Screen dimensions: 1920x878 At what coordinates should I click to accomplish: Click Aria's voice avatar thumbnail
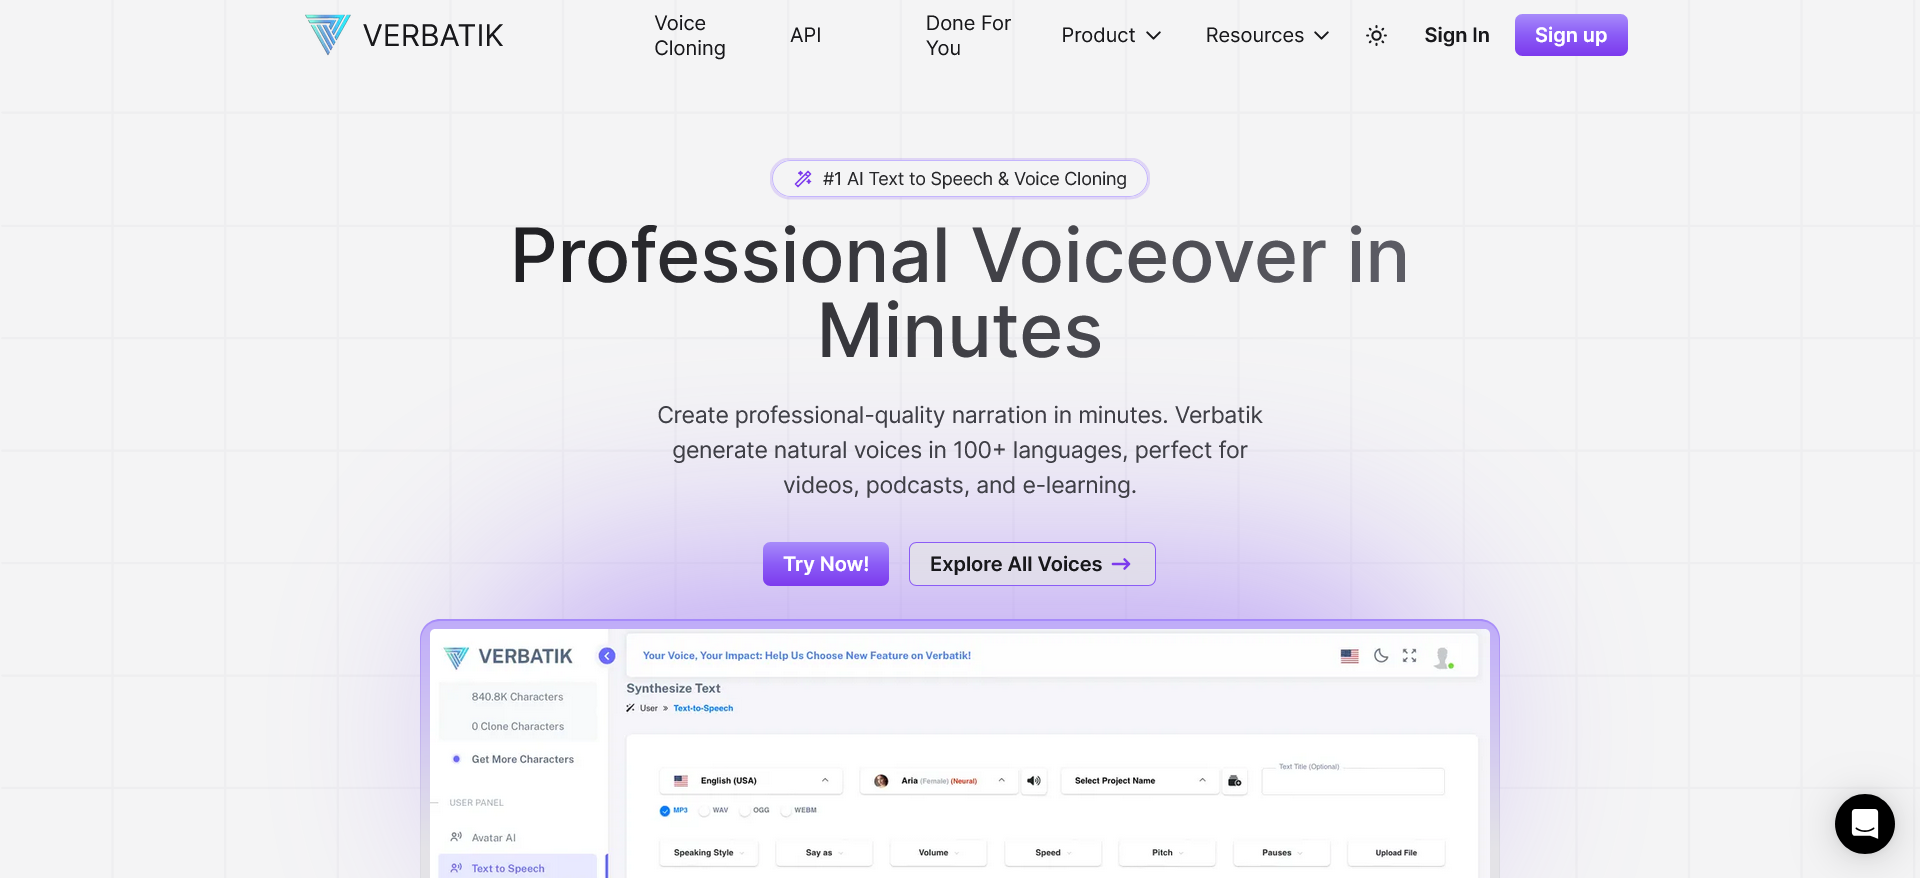click(881, 781)
